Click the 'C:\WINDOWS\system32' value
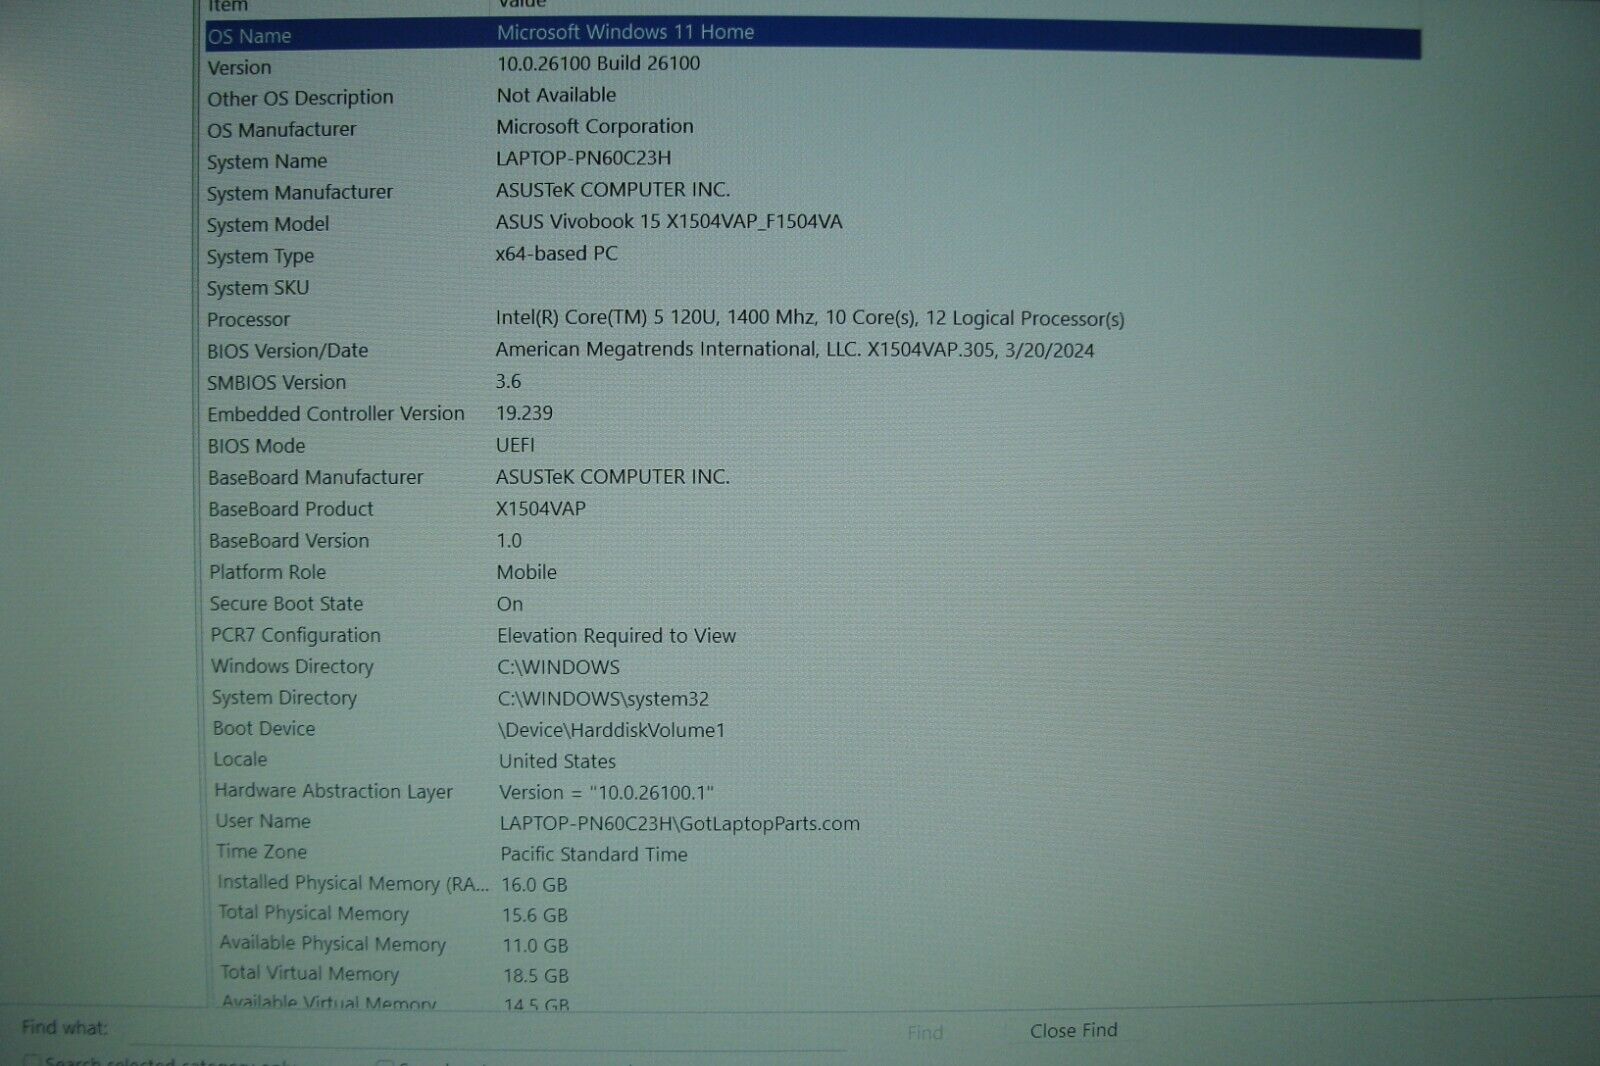The image size is (1600, 1066). click(x=603, y=699)
